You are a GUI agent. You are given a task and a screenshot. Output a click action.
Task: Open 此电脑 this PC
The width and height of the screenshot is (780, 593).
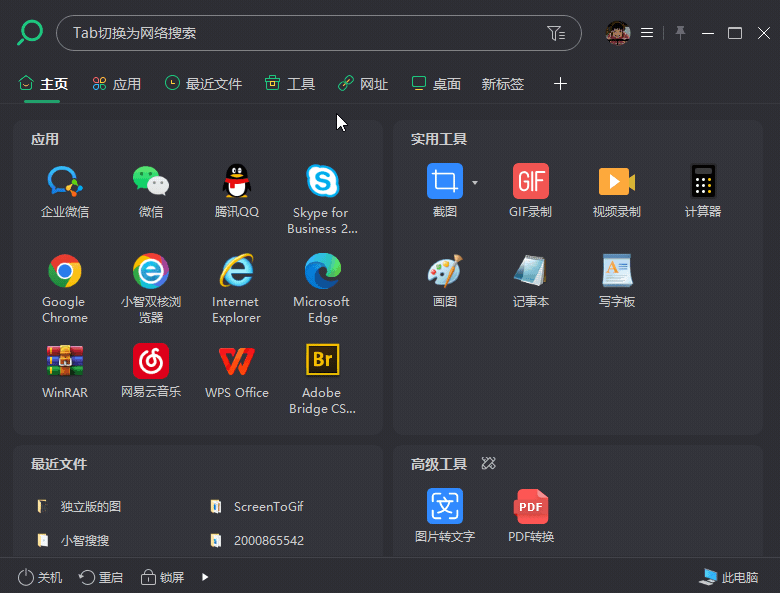coord(728,577)
